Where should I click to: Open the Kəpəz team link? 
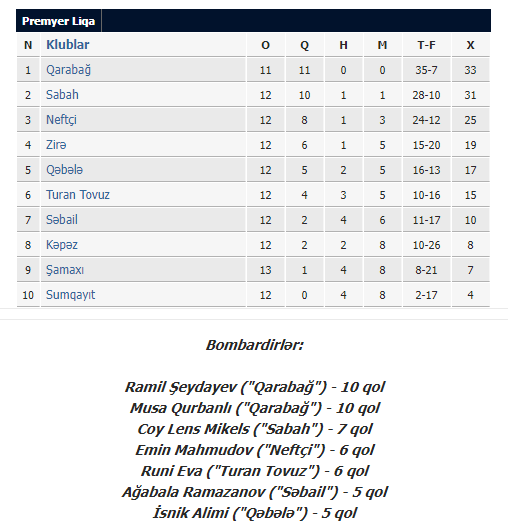tap(62, 245)
